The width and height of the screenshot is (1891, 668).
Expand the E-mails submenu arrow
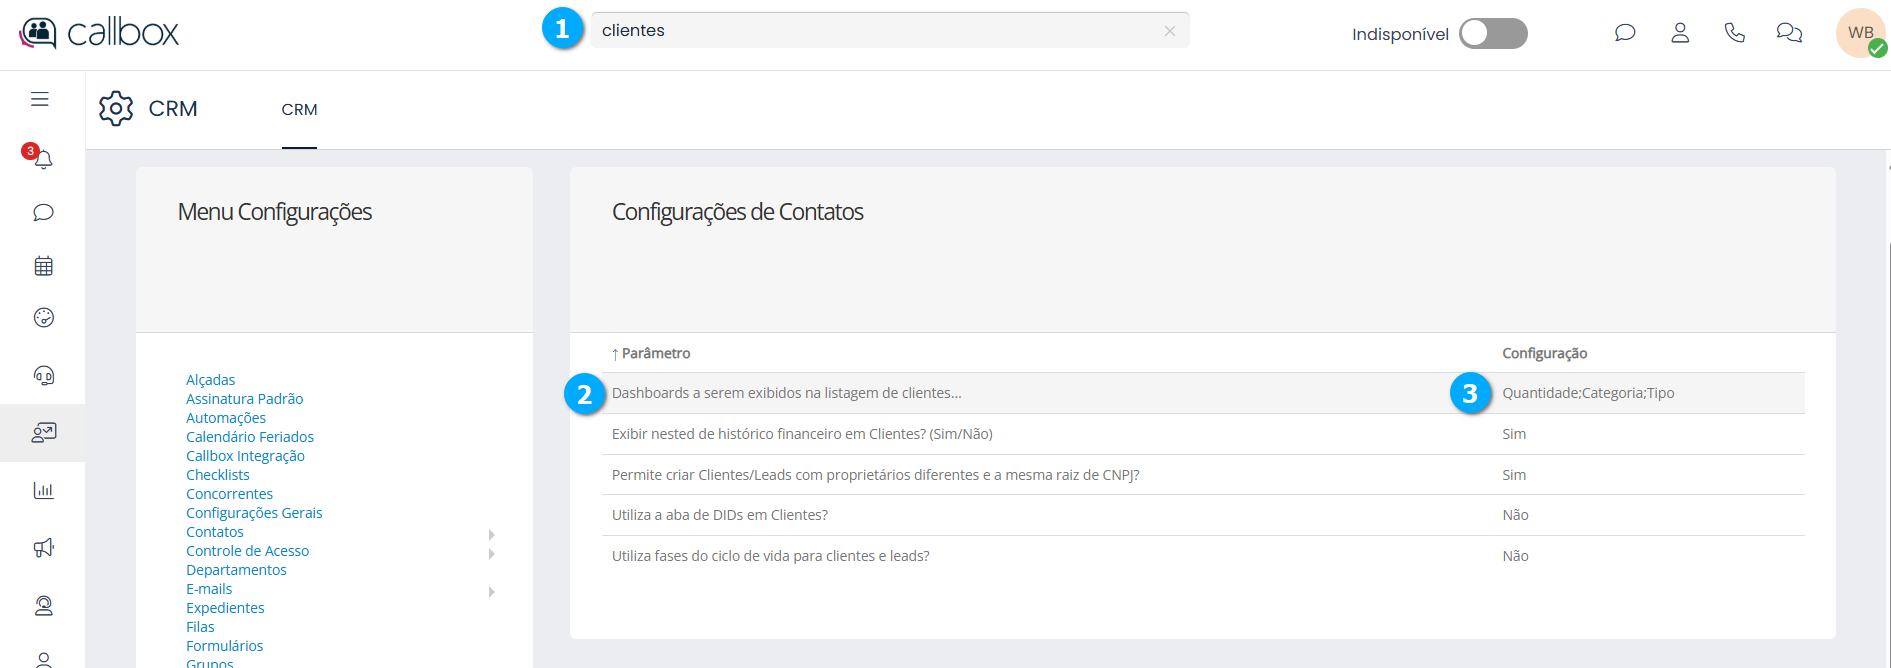pos(491,591)
